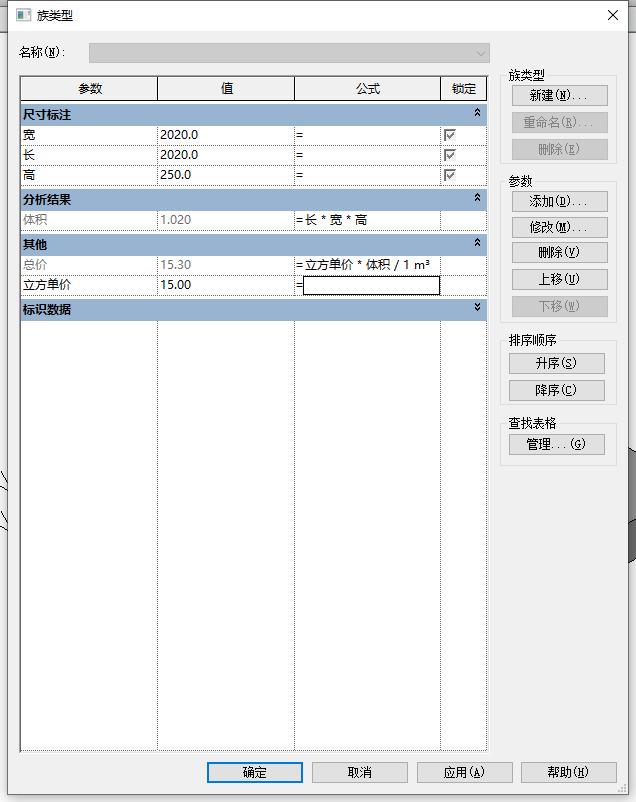
Task: Click the dialog resize grip corner
Action: (x=623, y=789)
